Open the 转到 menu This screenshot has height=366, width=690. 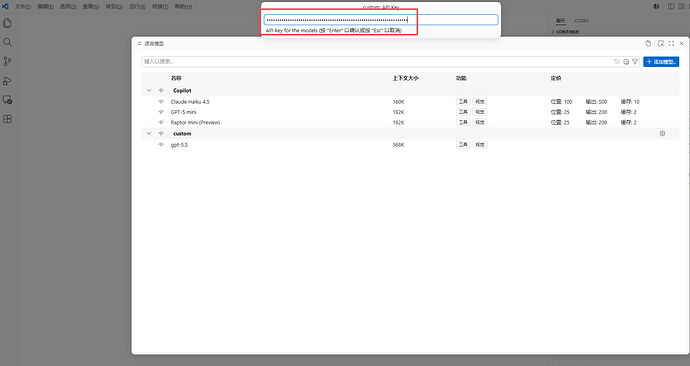[114, 7]
